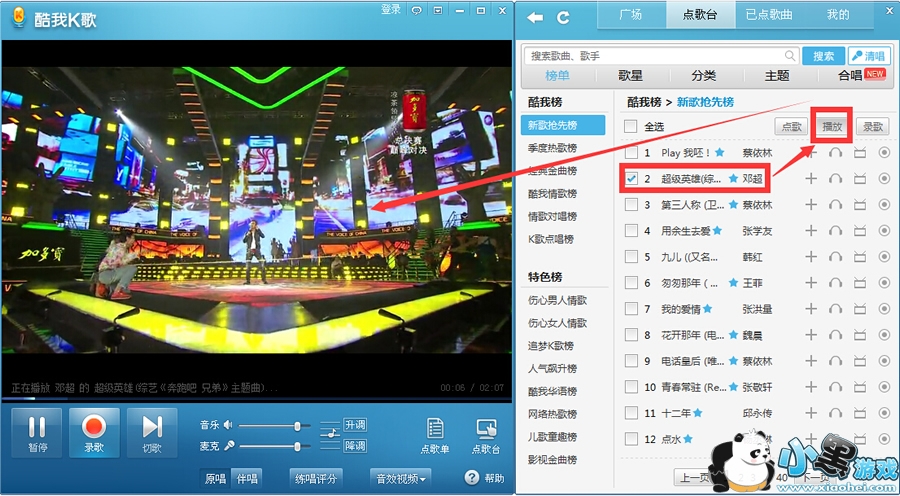Uncheck the 超级英雄 song checkbox
This screenshot has width=900, height=496.
coord(631,179)
